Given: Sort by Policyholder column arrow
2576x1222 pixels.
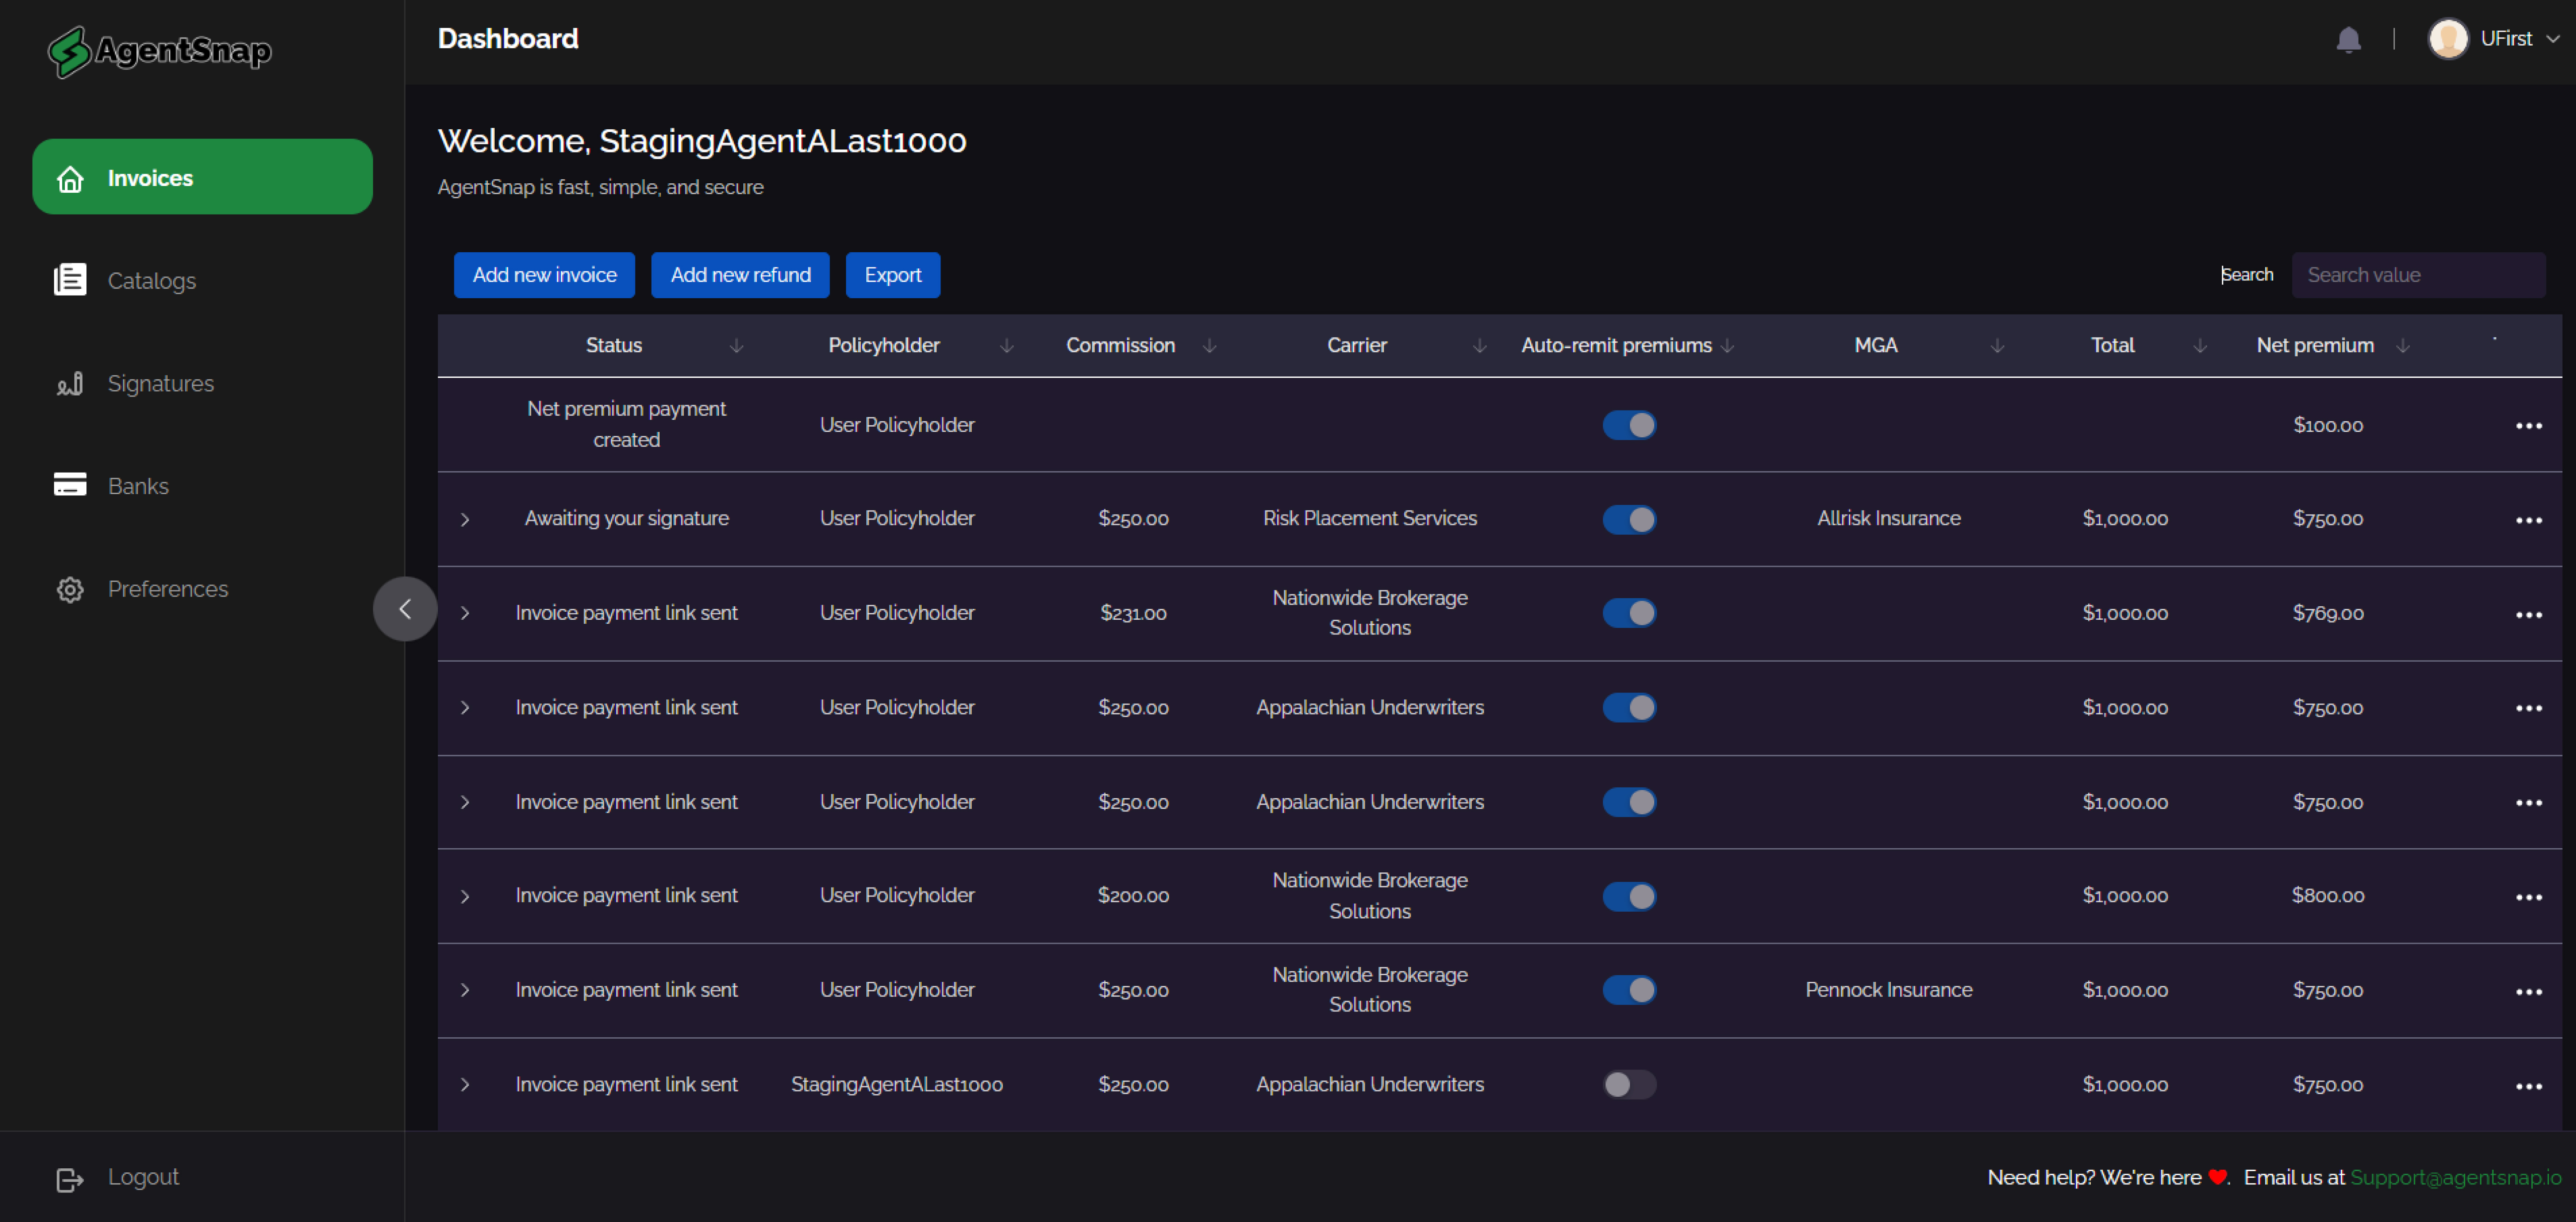Looking at the screenshot, I should click(x=1007, y=346).
